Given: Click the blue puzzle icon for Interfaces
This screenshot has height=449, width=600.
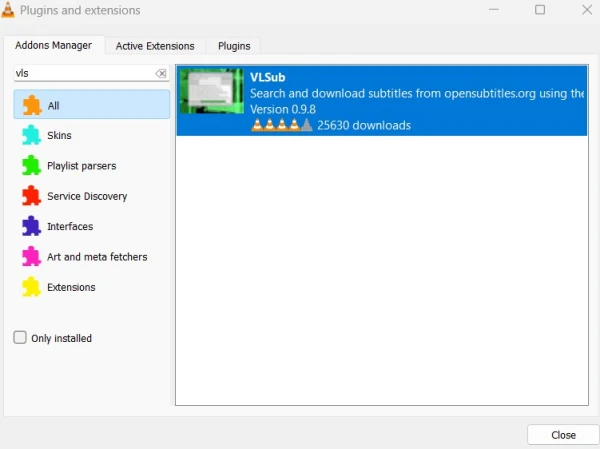Looking at the screenshot, I should pos(31,226).
